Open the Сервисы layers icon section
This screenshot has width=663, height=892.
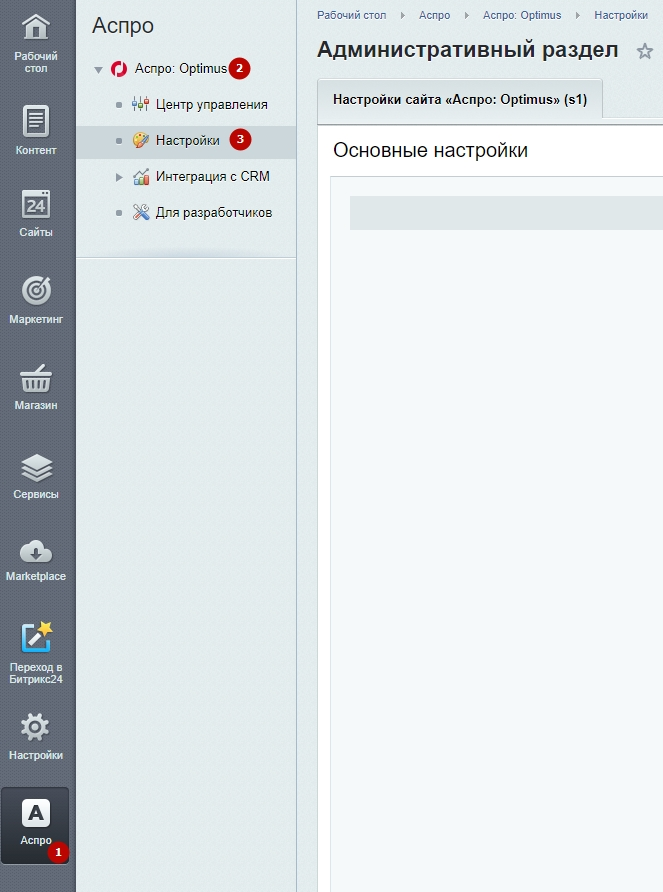(x=36, y=477)
